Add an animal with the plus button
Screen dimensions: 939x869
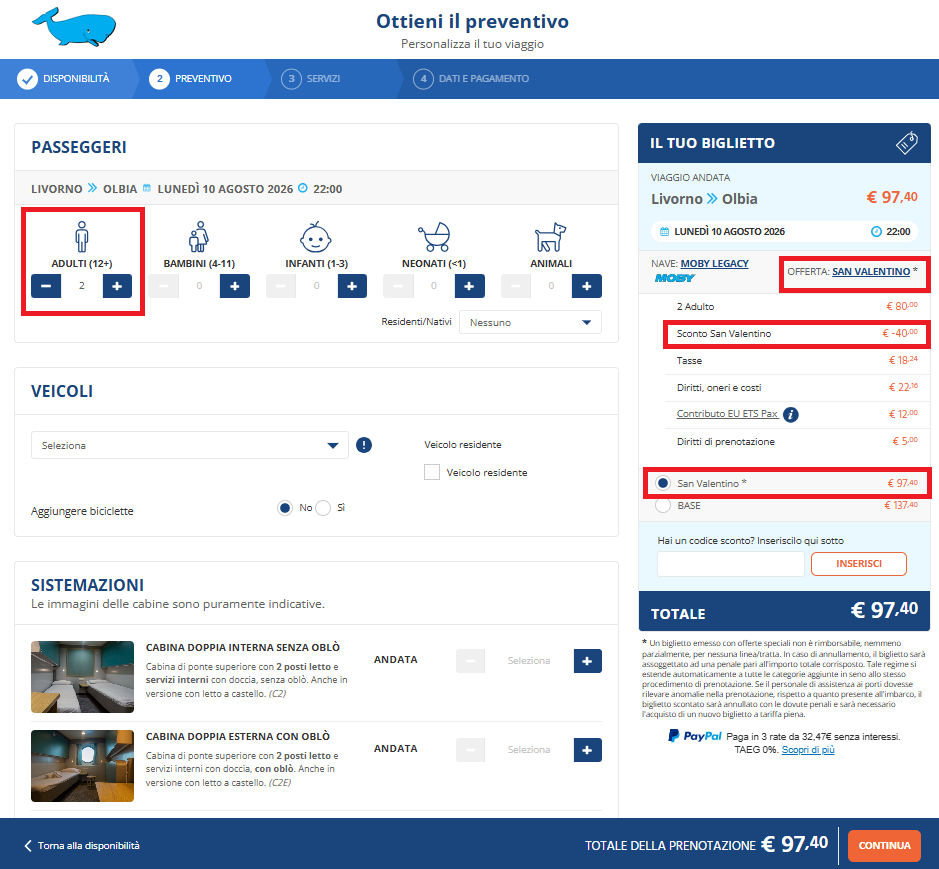[587, 286]
